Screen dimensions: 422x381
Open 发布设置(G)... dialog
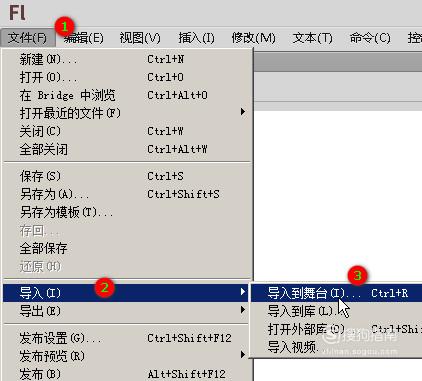click(x=127, y=338)
